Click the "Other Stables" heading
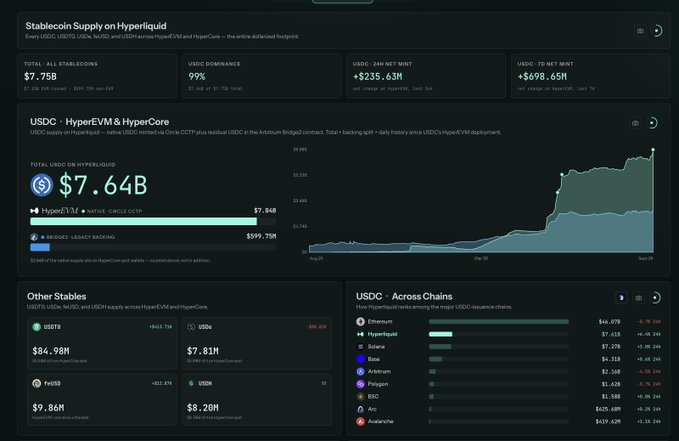The height and width of the screenshot is (441, 679). tap(57, 296)
